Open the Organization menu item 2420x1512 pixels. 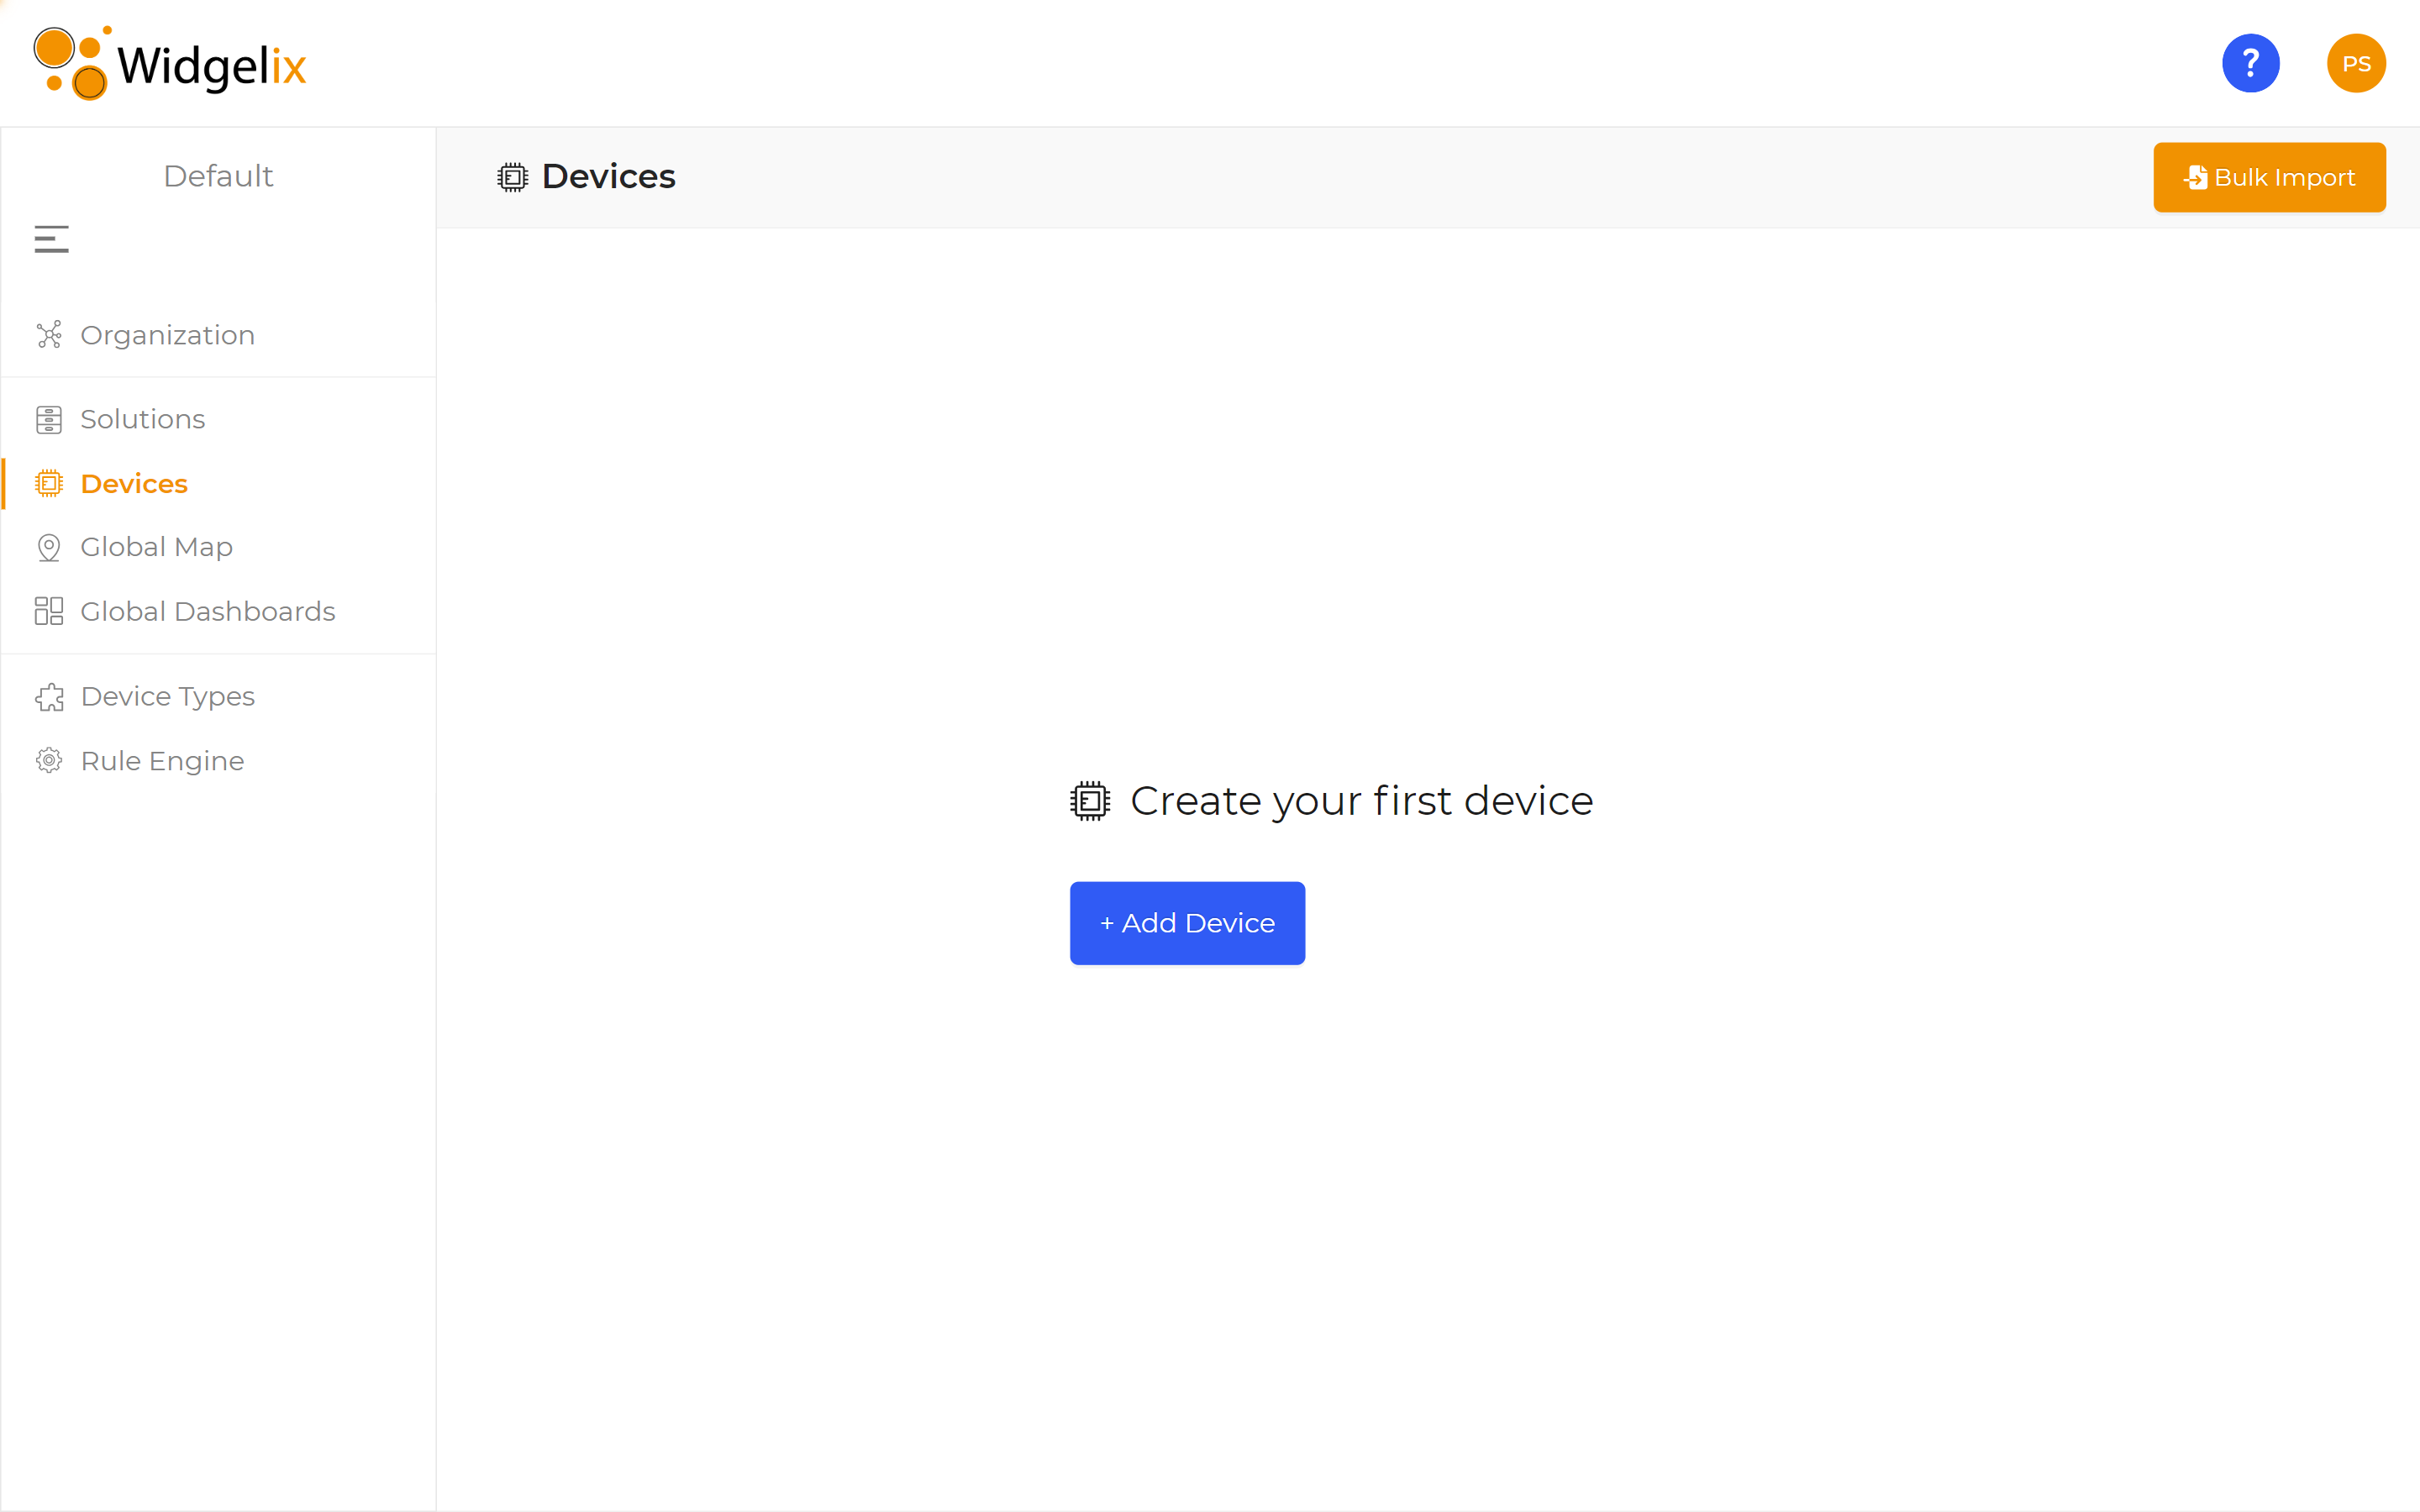click(x=167, y=335)
